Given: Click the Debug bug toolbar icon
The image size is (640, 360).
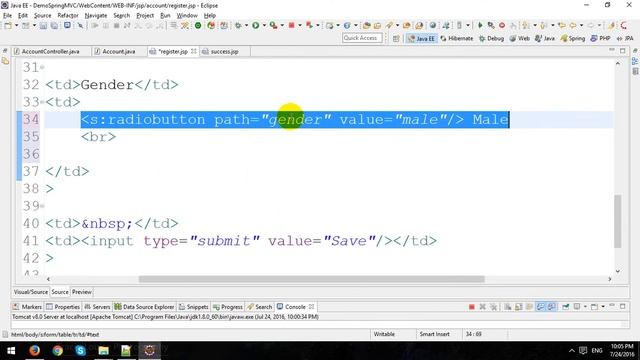Looking at the screenshot, I should 238,25.
